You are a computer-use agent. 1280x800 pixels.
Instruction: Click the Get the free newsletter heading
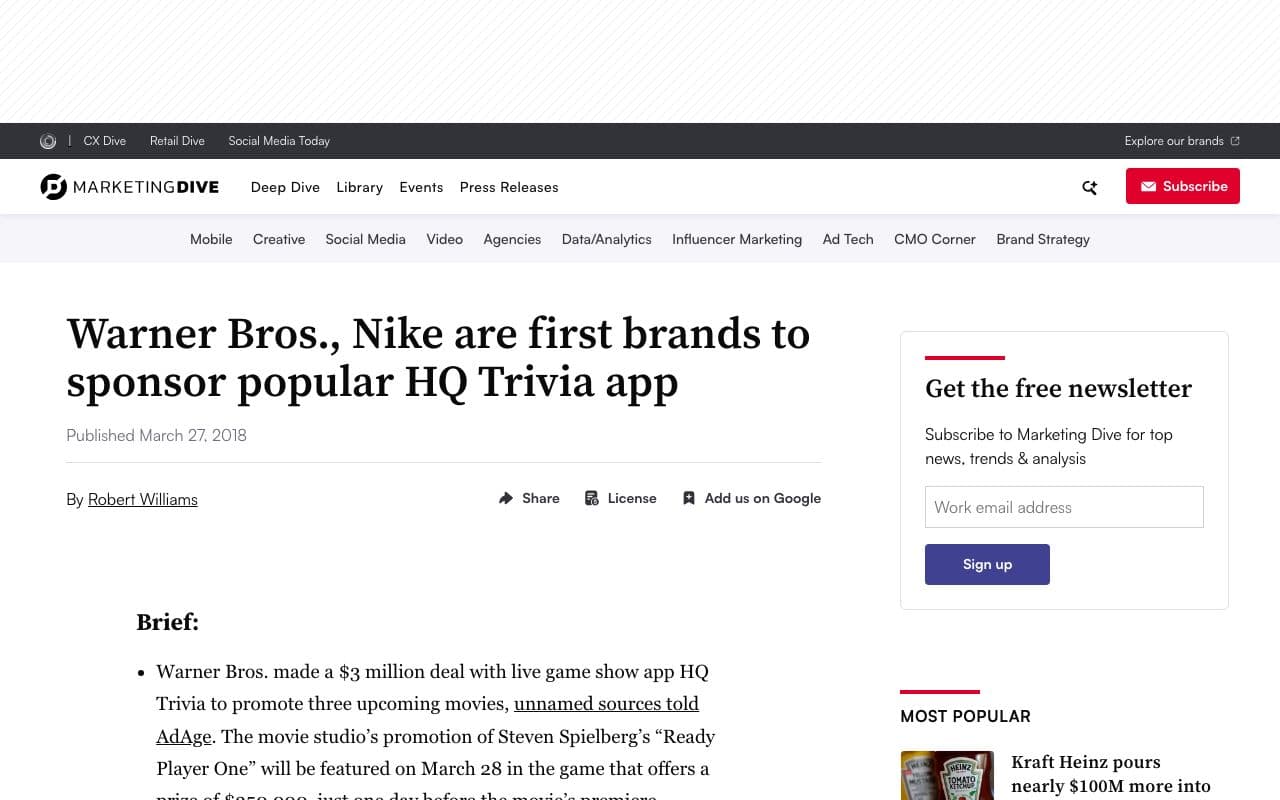coord(1058,388)
